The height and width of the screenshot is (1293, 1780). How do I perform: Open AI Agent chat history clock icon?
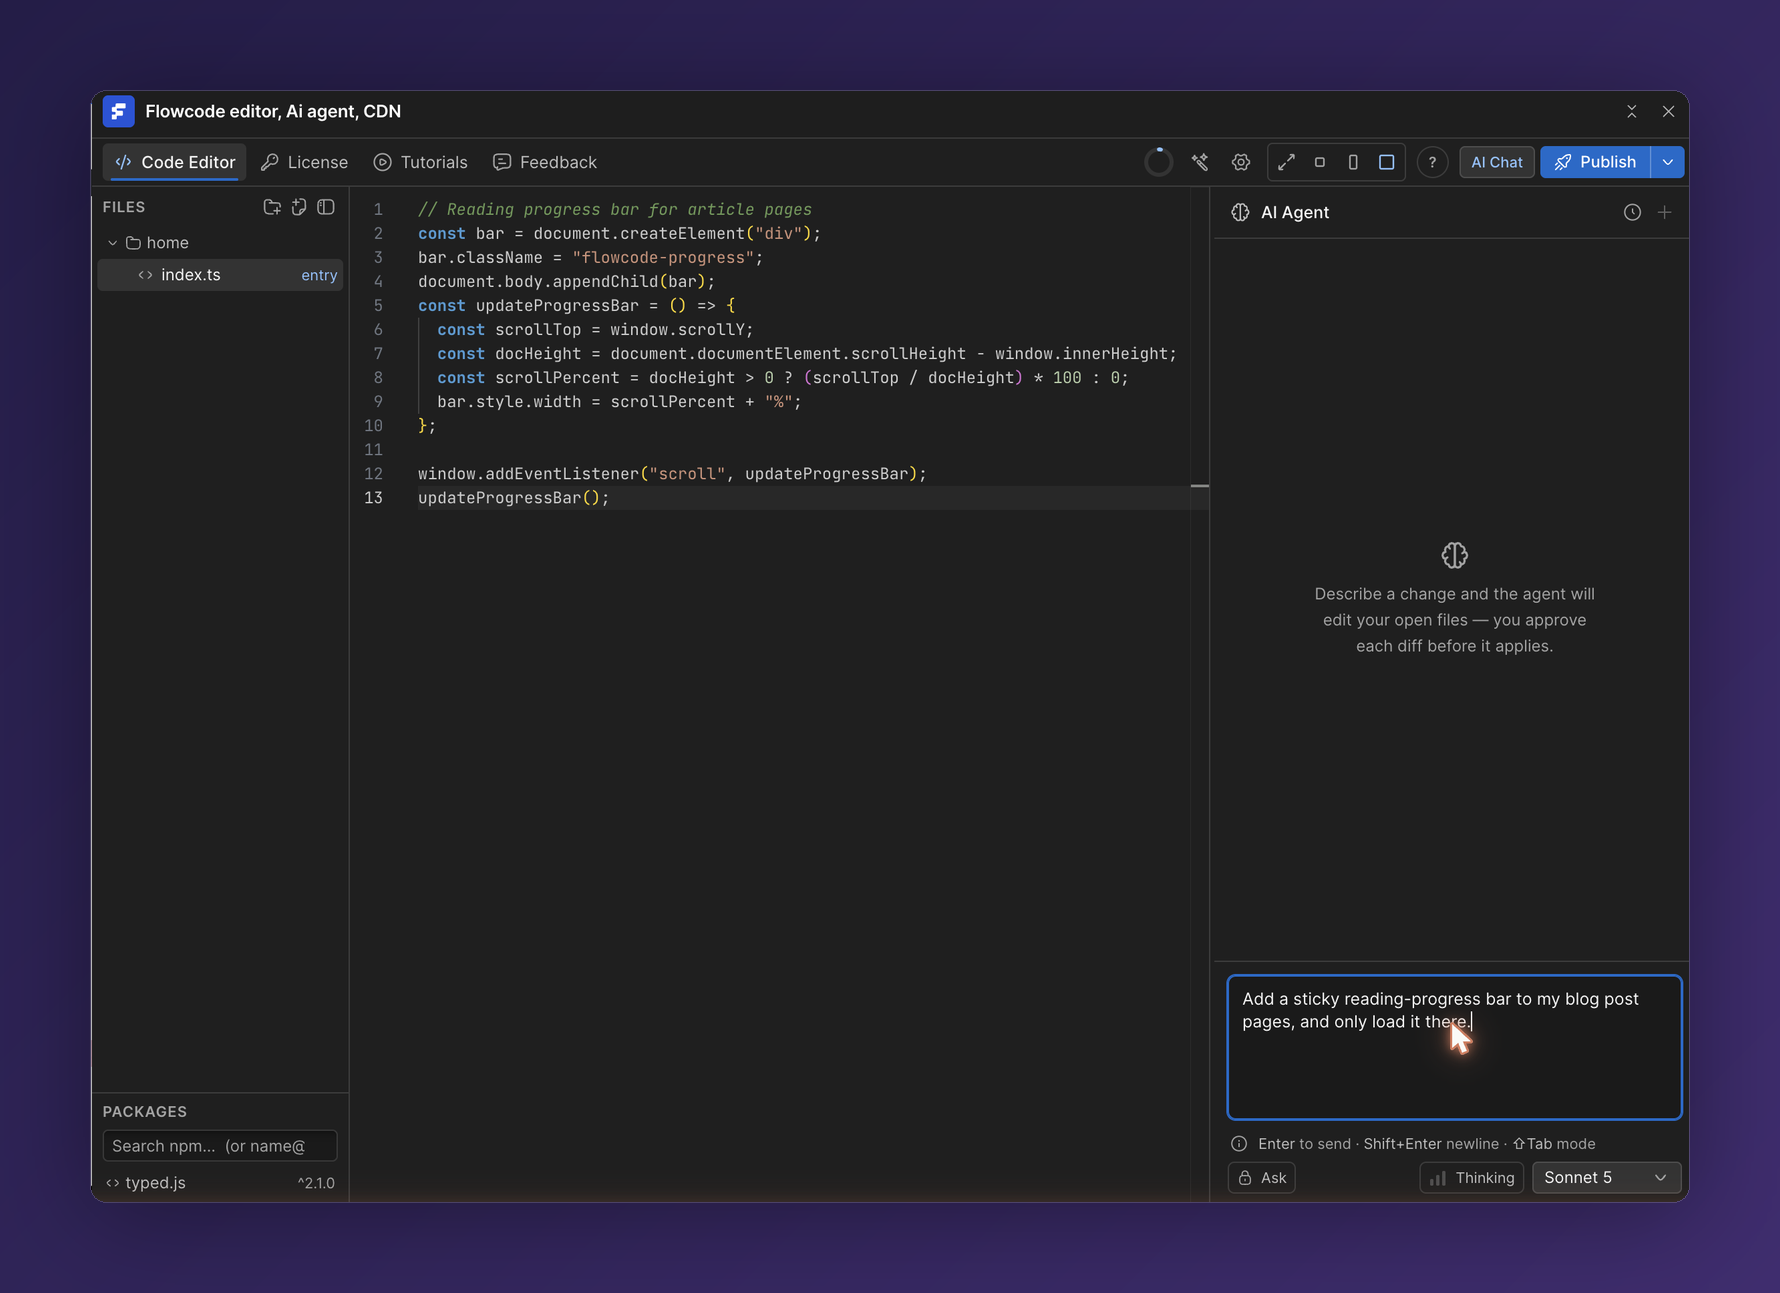[x=1632, y=212]
